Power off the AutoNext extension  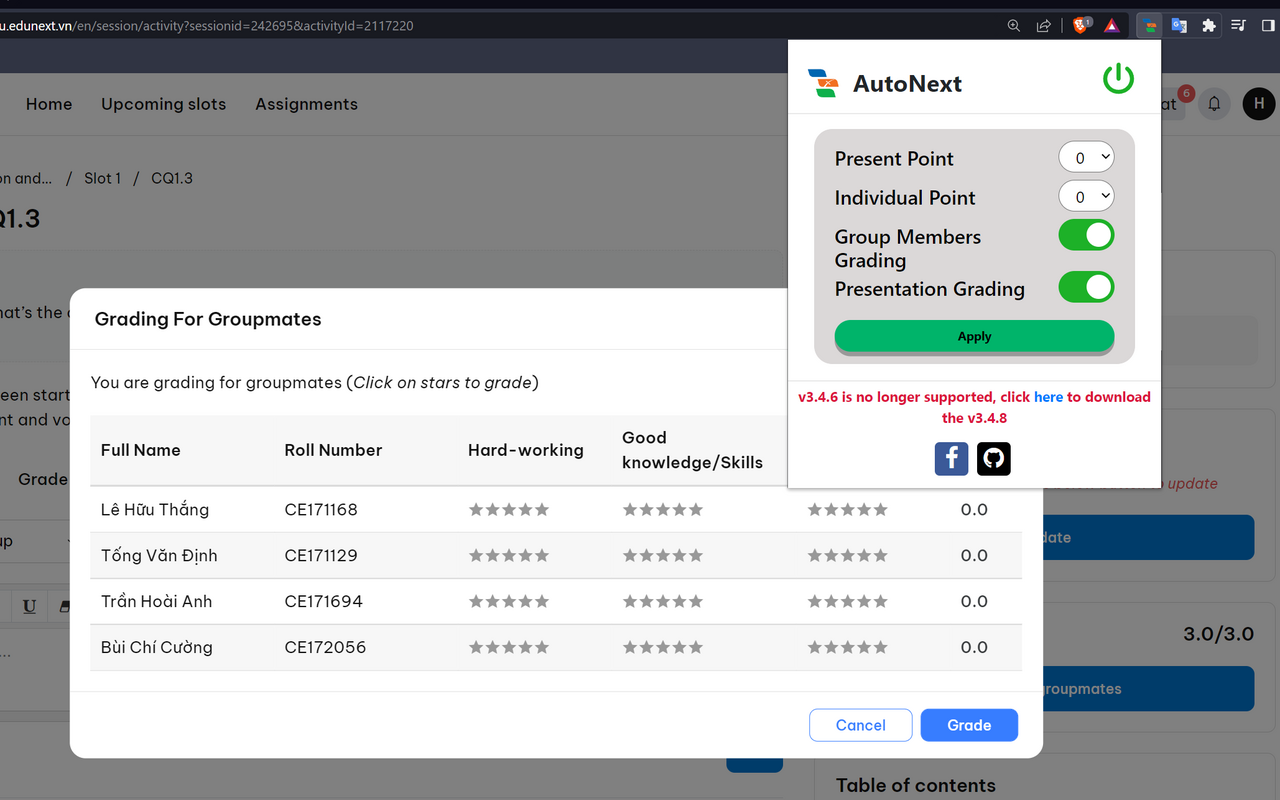pyautogui.click(x=1118, y=78)
